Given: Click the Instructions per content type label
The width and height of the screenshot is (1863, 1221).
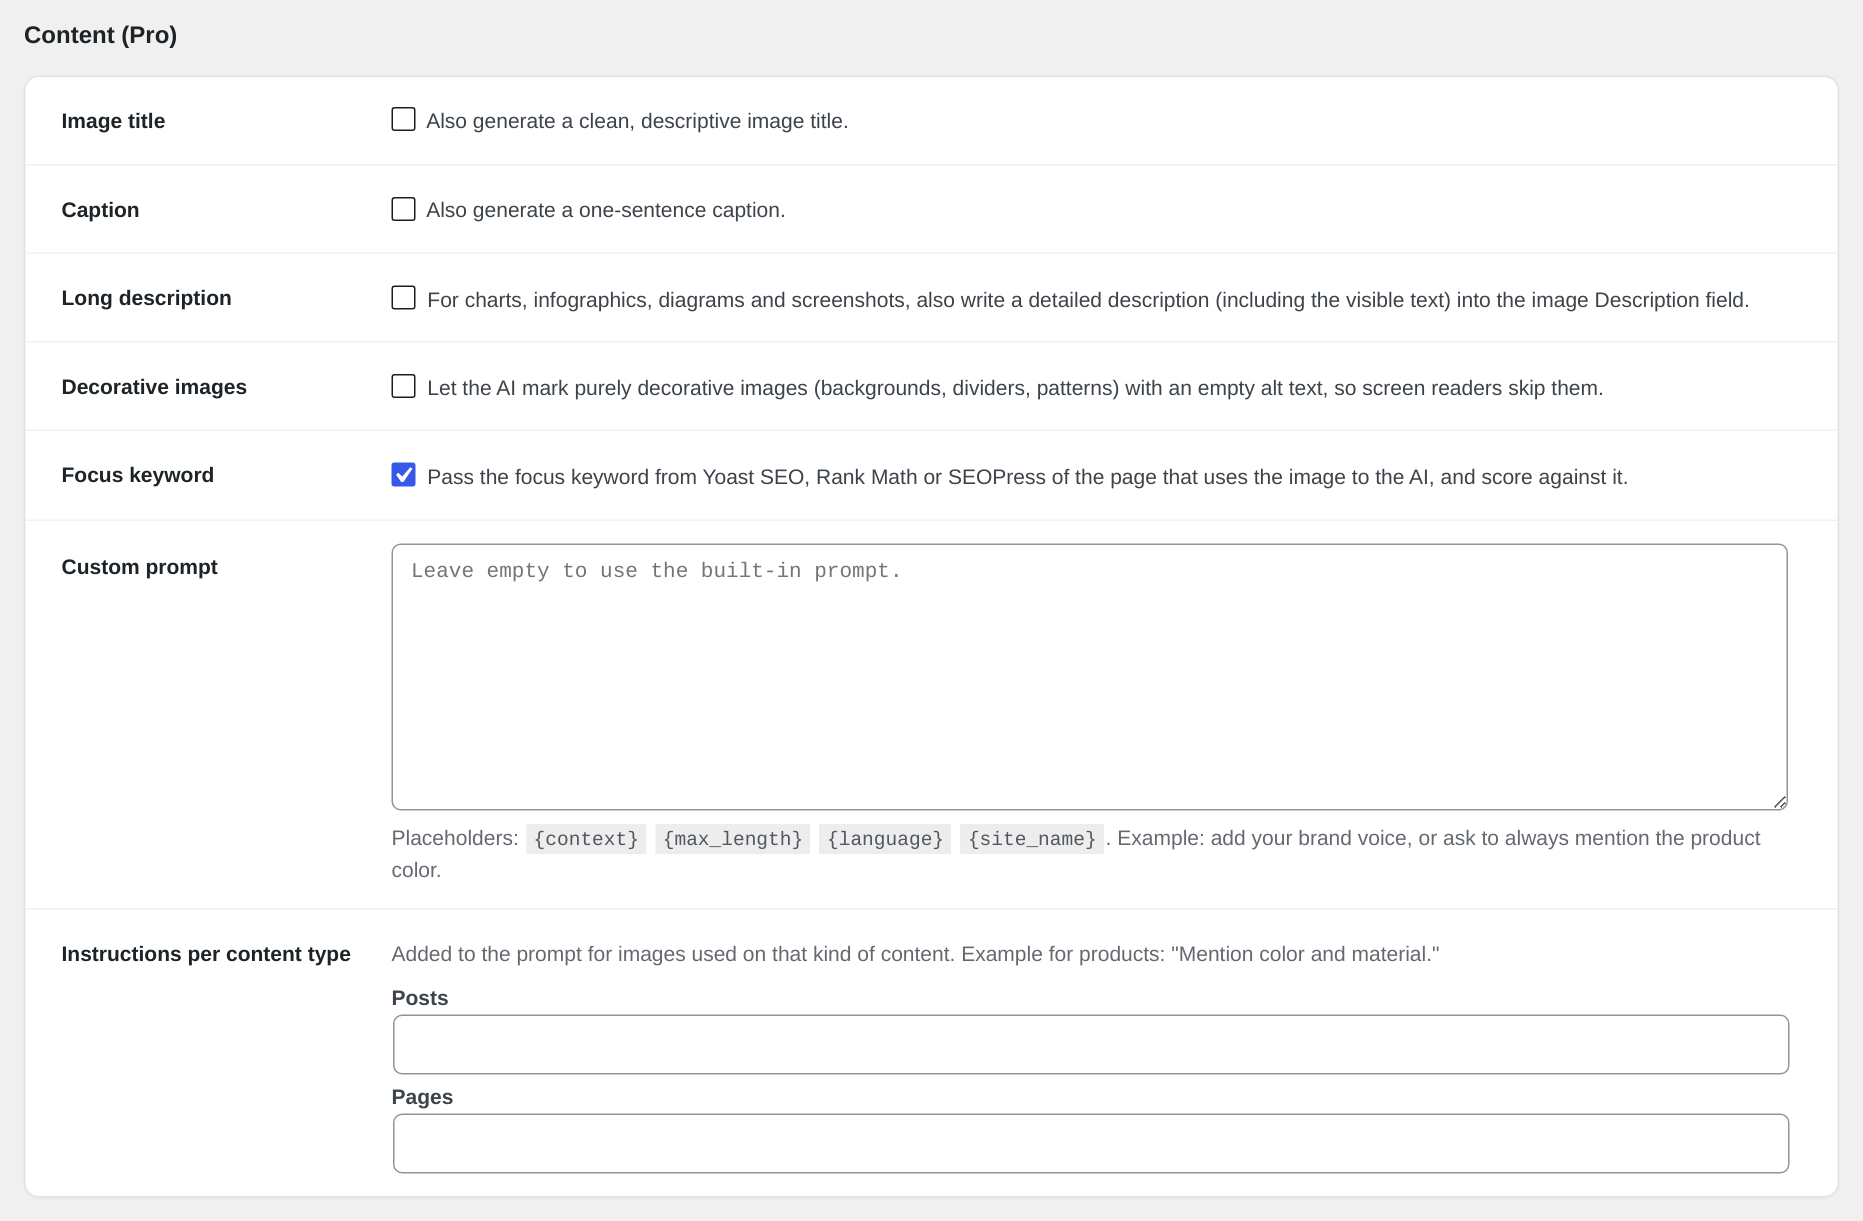Looking at the screenshot, I should pyautogui.click(x=206, y=954).
